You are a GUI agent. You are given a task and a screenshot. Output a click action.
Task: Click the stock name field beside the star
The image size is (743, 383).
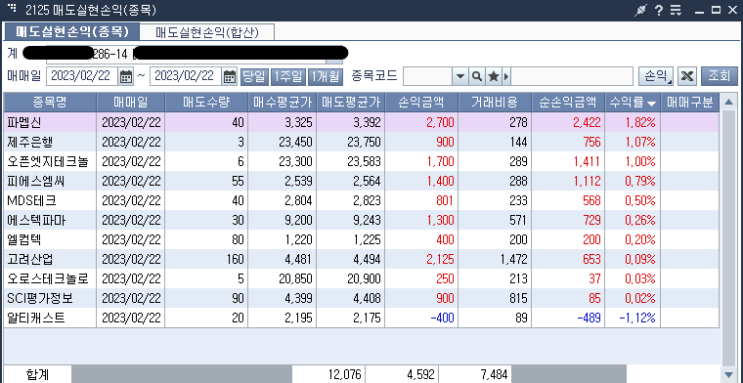pos(571,76)
